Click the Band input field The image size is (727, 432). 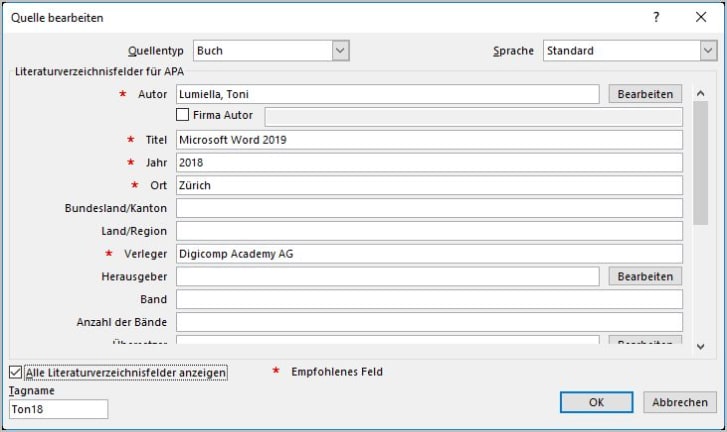pos(429,299)
